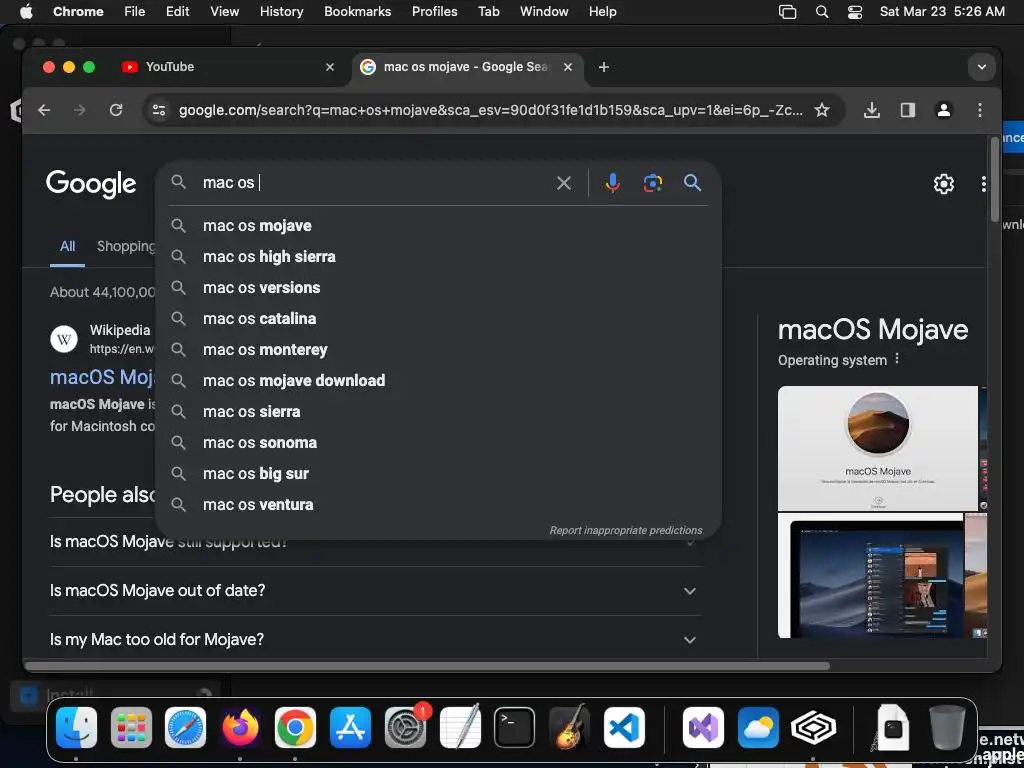1024x768 pixels.
Task: Open the macOS Mojave dune wallpaper thumbnail
Action: [878, 448]
